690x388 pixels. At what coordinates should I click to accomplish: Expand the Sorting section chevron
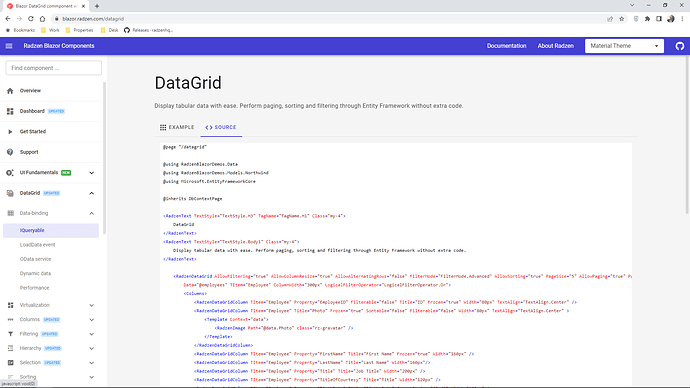(92, 377)
